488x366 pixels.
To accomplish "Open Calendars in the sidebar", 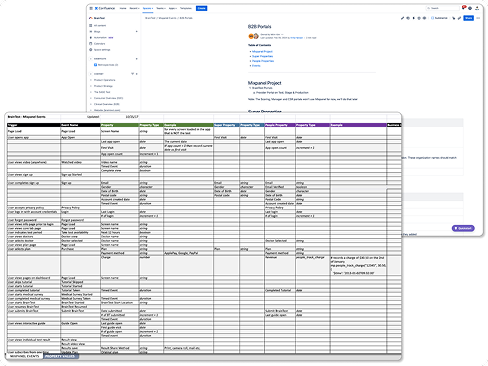I will (97, 44).
